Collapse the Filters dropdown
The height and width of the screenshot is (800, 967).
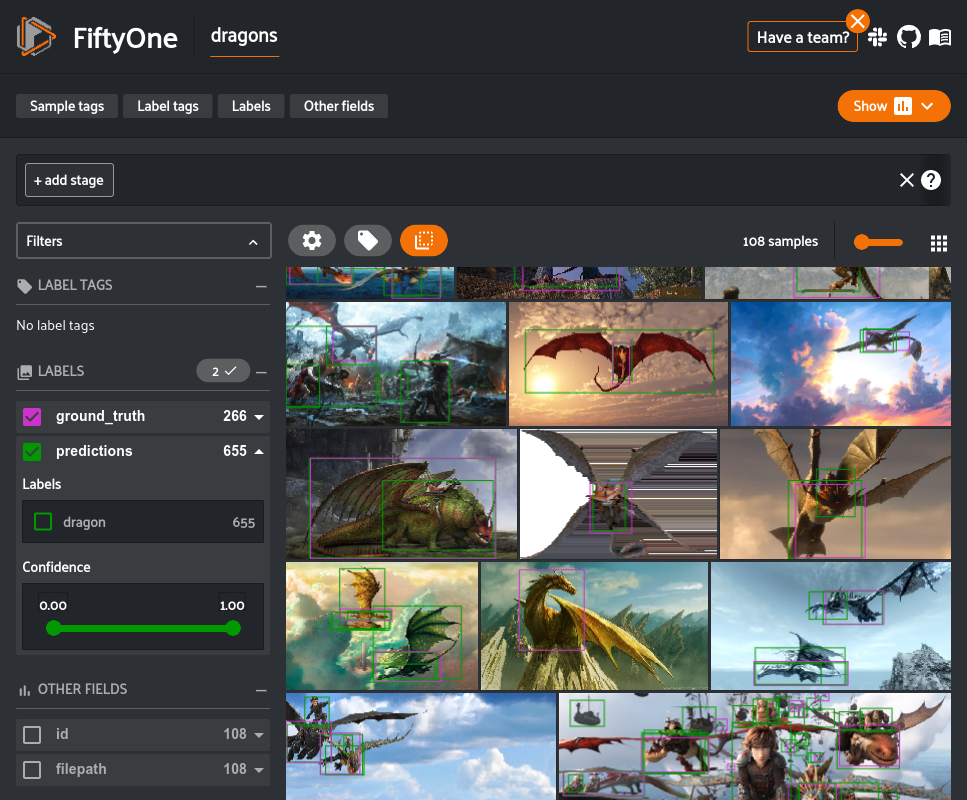click(253, 242)
